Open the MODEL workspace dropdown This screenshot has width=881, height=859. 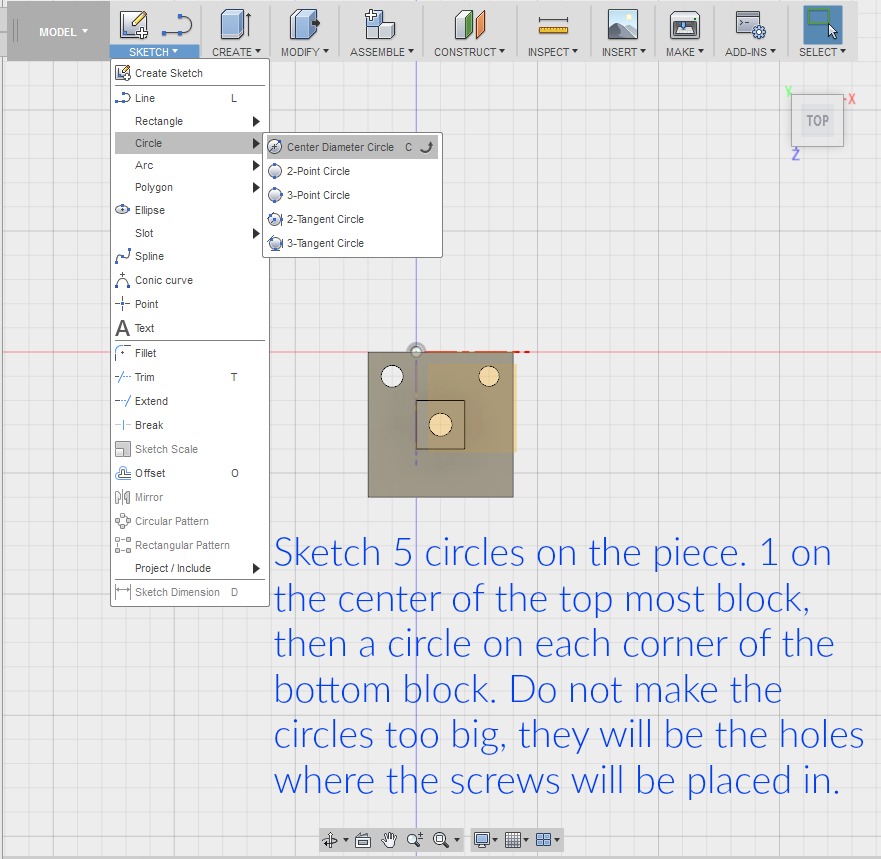pyautogui.click(x=62, y=32)
